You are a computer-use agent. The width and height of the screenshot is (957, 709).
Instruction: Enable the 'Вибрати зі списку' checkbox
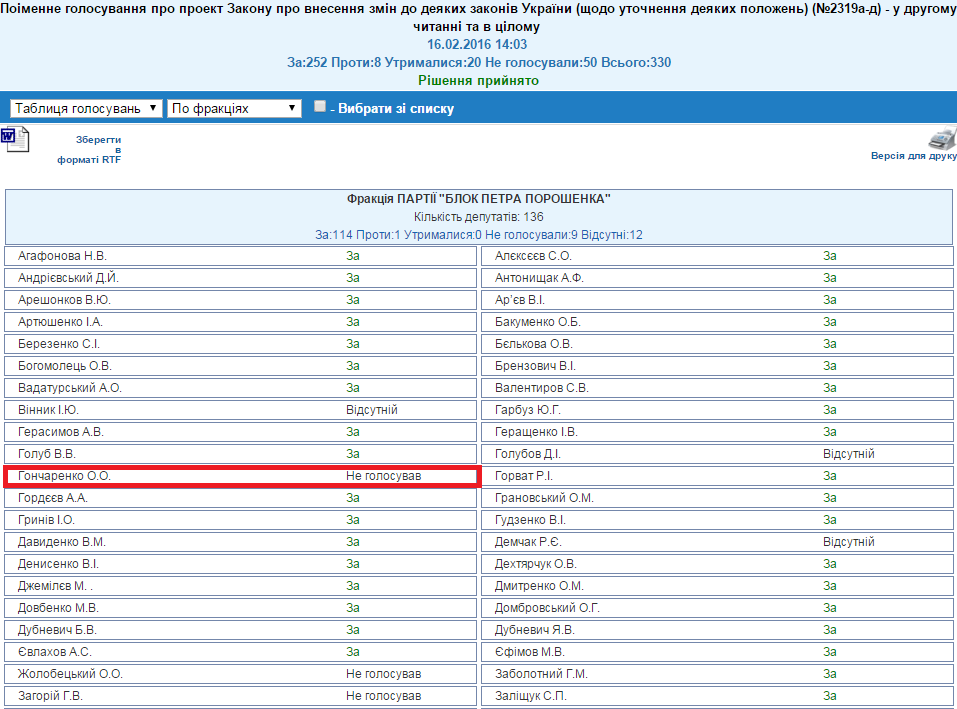click(320, 107)
